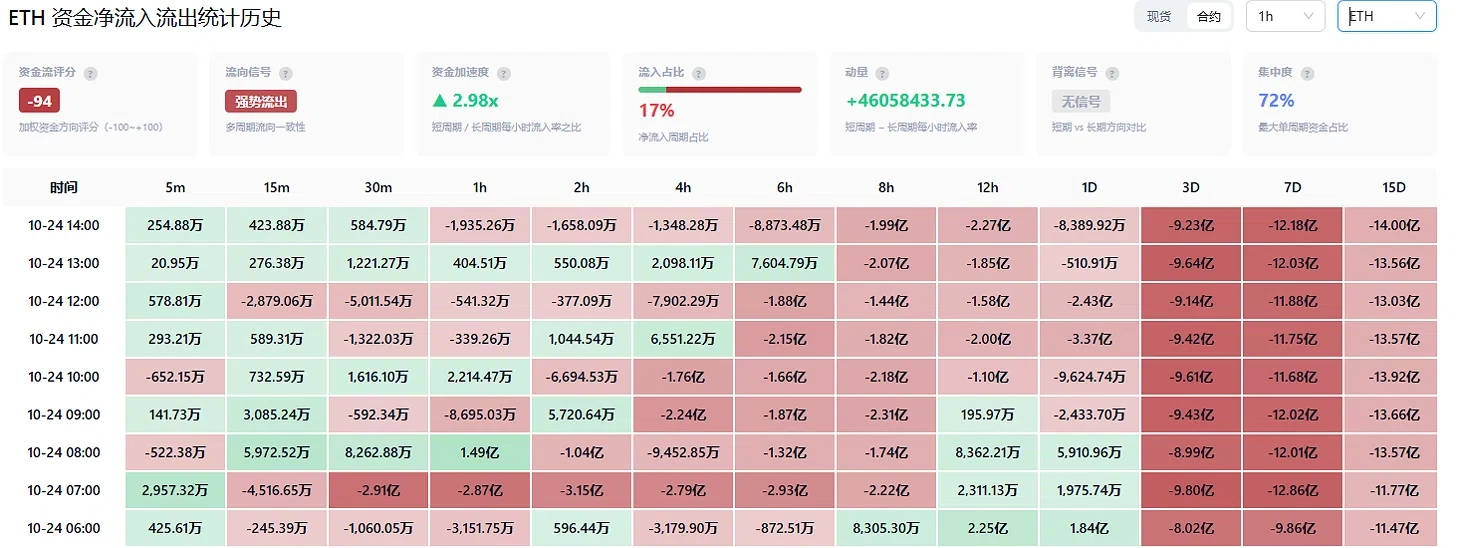Click the 7,604.79万 cell
1459x548 pixels.
click(x=784, y=263)
